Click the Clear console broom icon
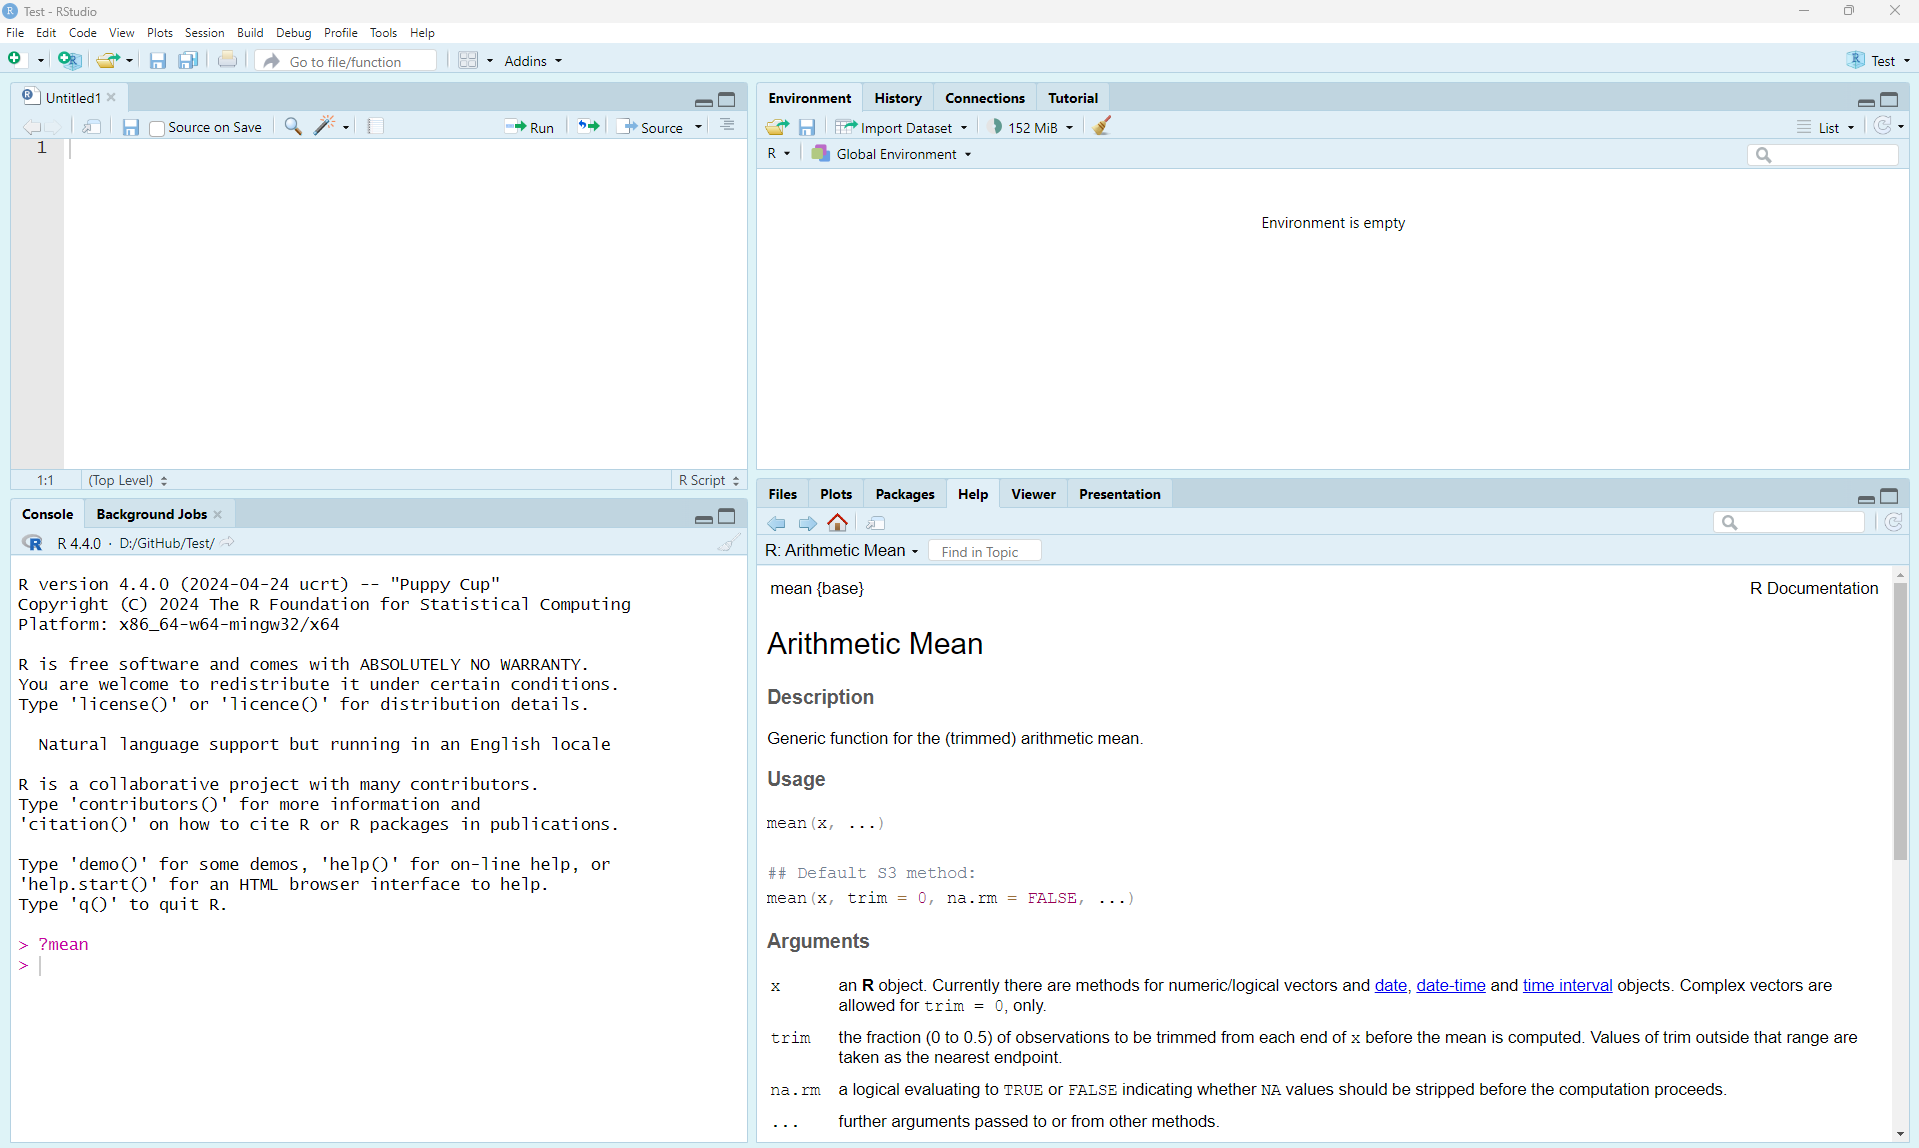This screenshot has height=1148, width=1919. pos(729,543)
